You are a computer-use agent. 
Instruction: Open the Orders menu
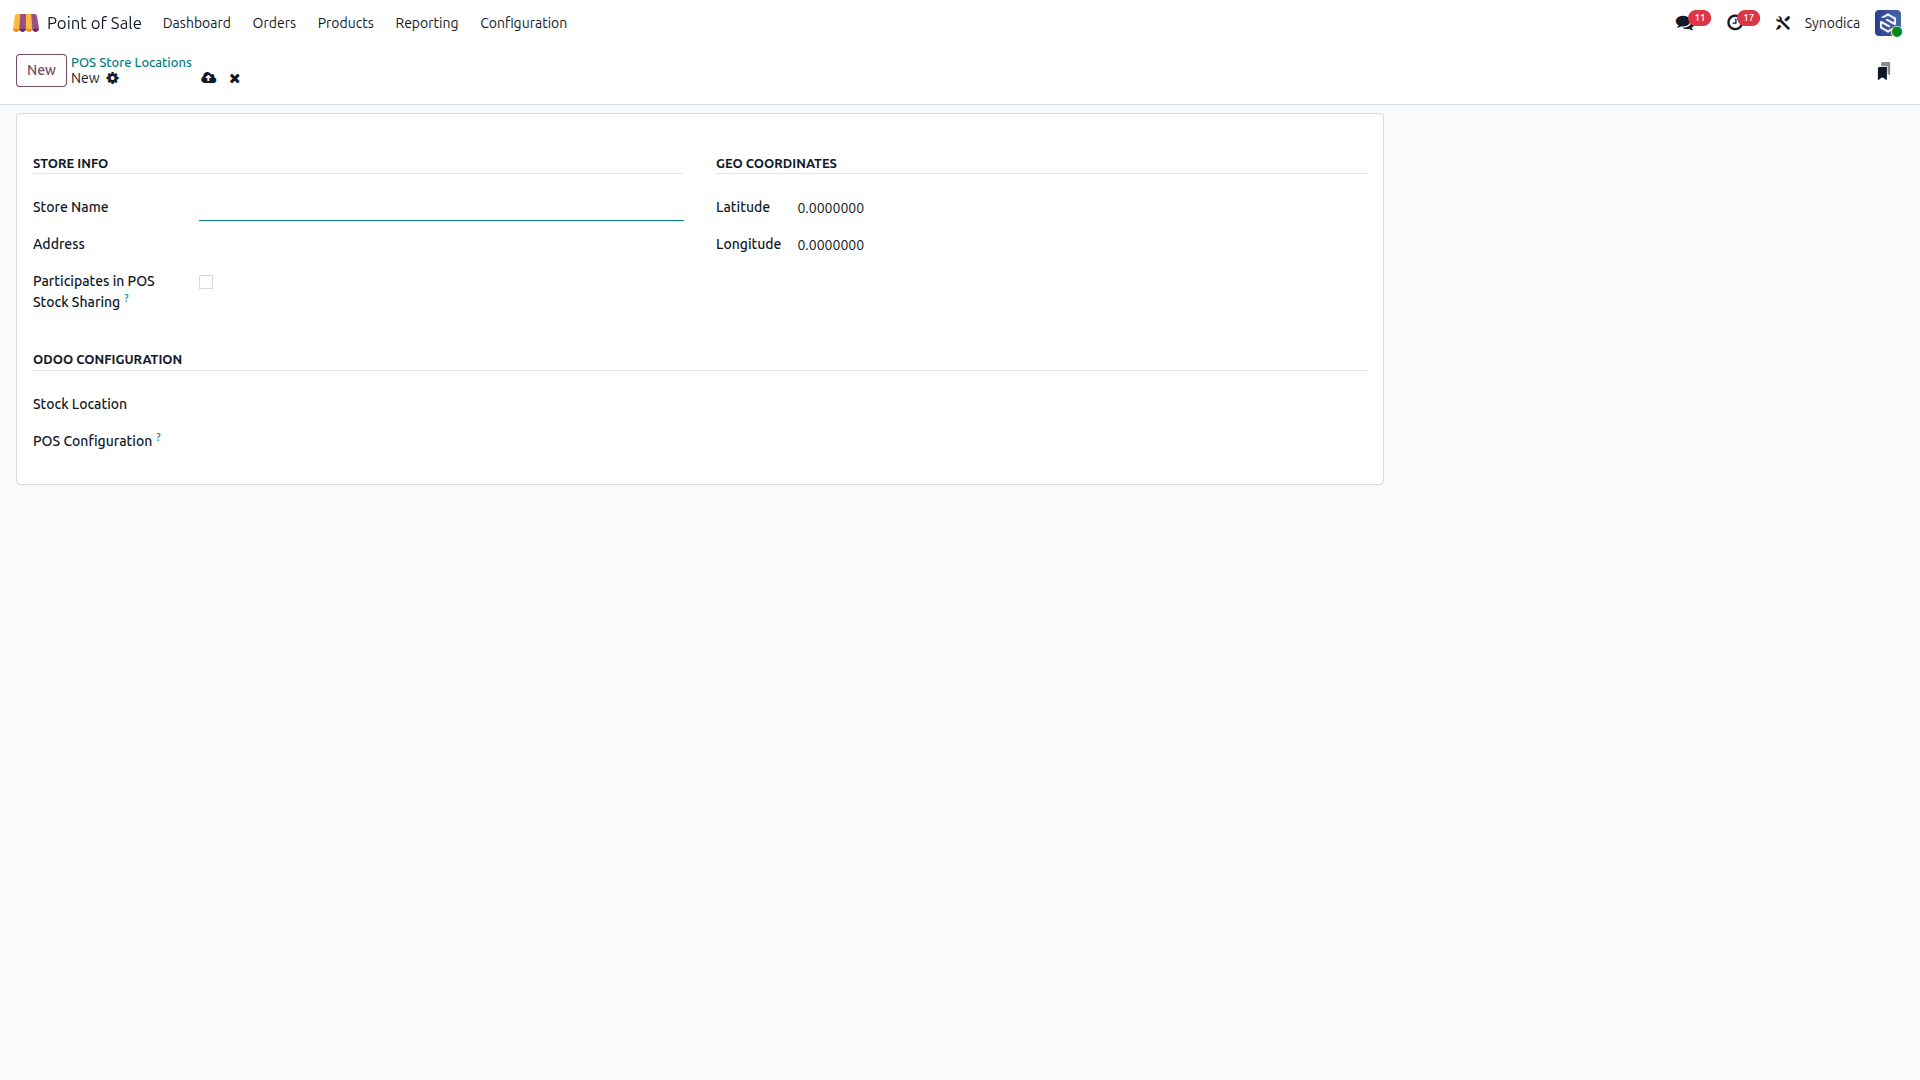[274, 23]
